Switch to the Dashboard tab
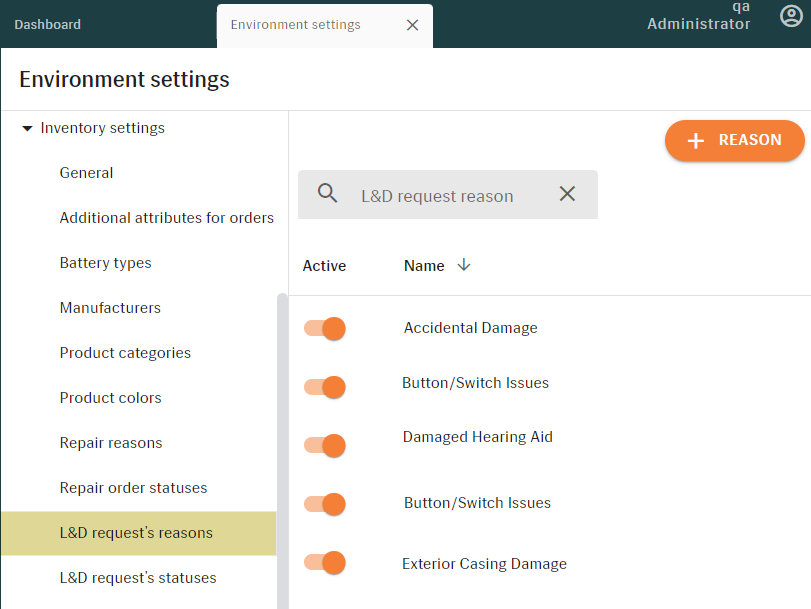This screenshot has height=609, width=811. tap(48, 24)
